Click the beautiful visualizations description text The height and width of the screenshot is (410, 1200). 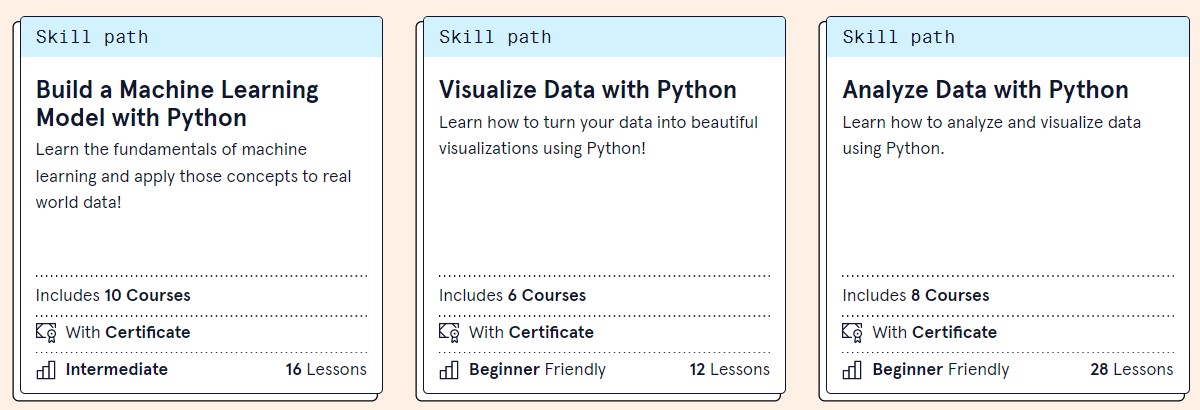point(598,135)
